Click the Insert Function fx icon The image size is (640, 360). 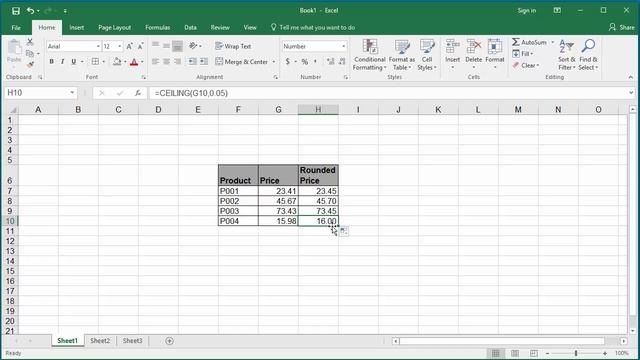(x=138, y=93)
